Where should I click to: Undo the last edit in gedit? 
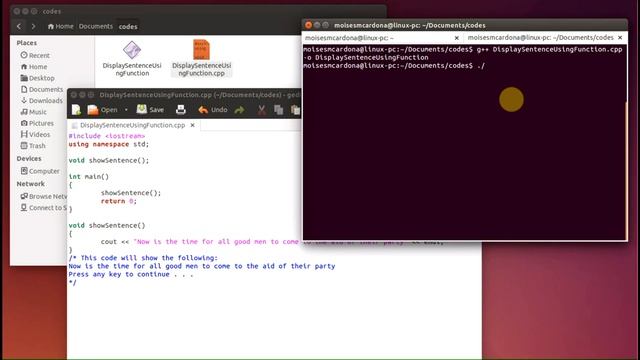(x=213, y=109)
